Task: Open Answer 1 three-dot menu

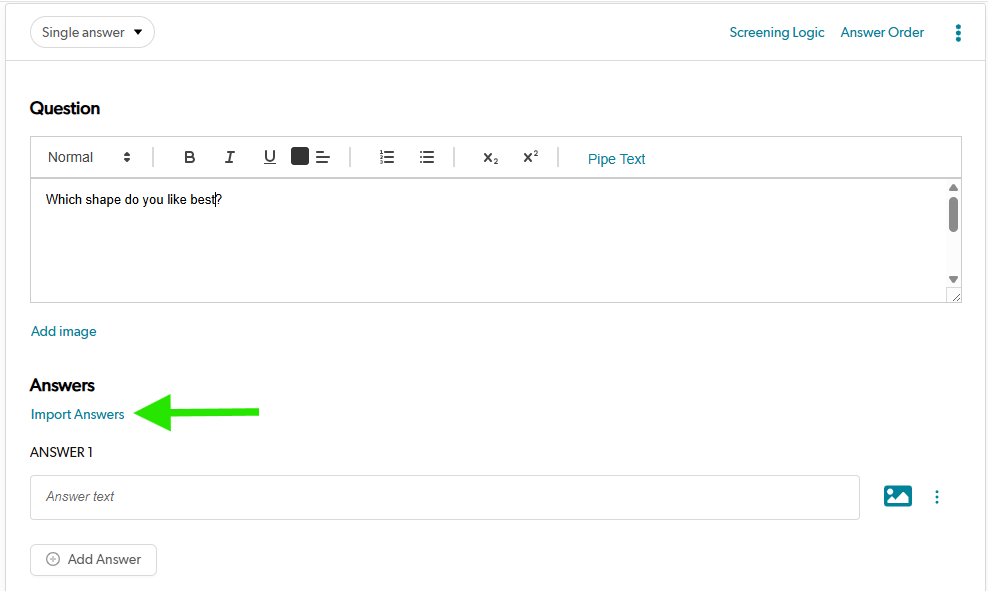Action: pos(937,497)
